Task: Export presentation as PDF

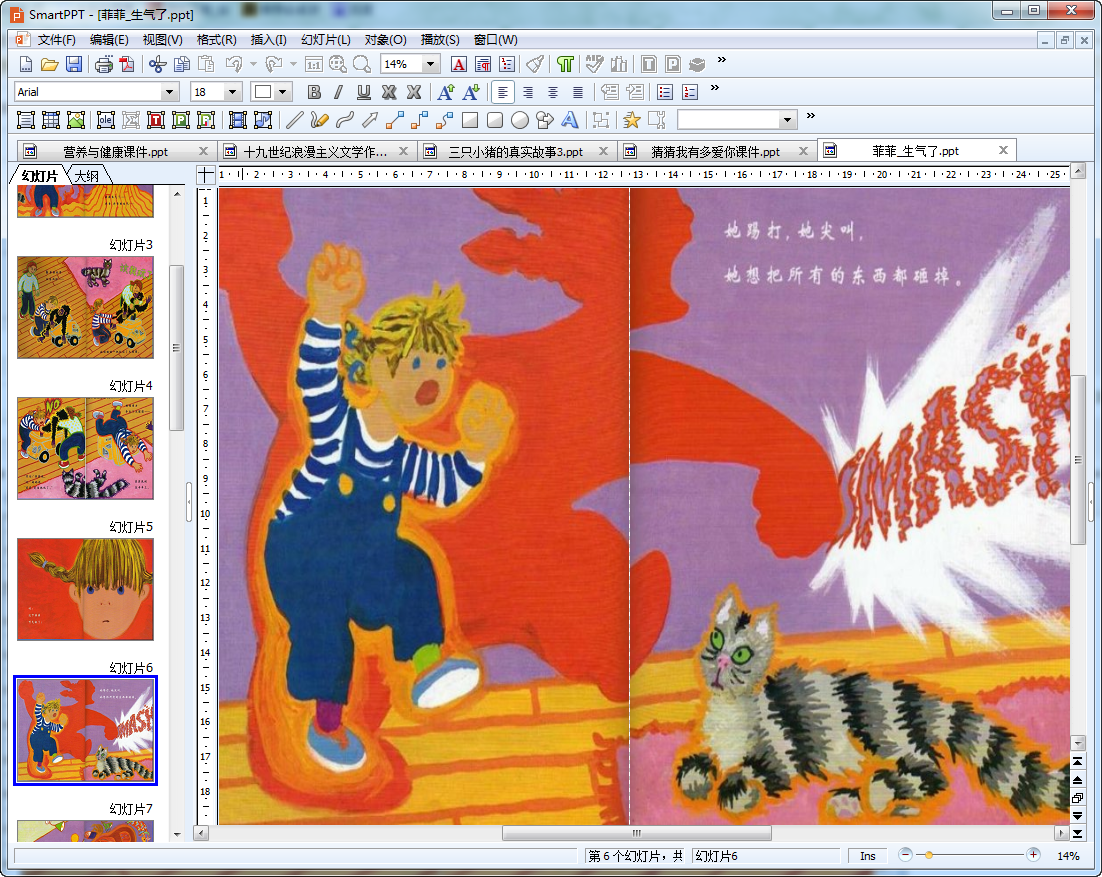Action: pyautogui.click(x=127, y=65)
